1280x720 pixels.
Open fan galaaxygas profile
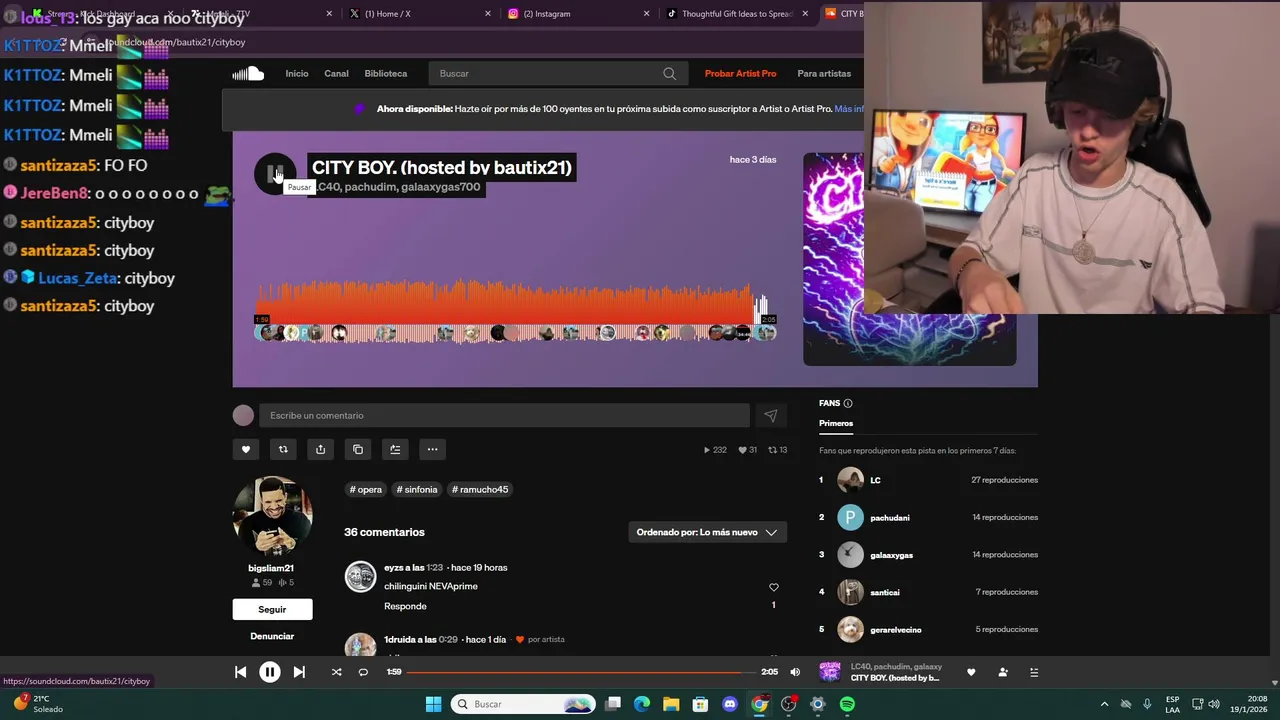[891, 555]
